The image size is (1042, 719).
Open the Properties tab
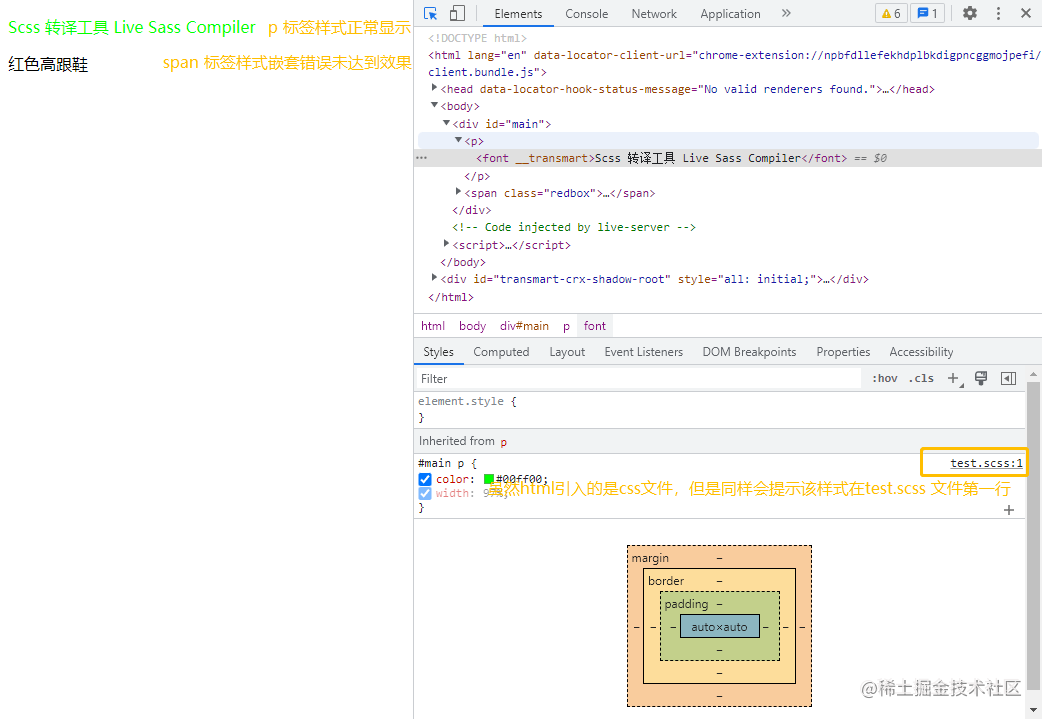pyautogui.click(x=843, y=352)
